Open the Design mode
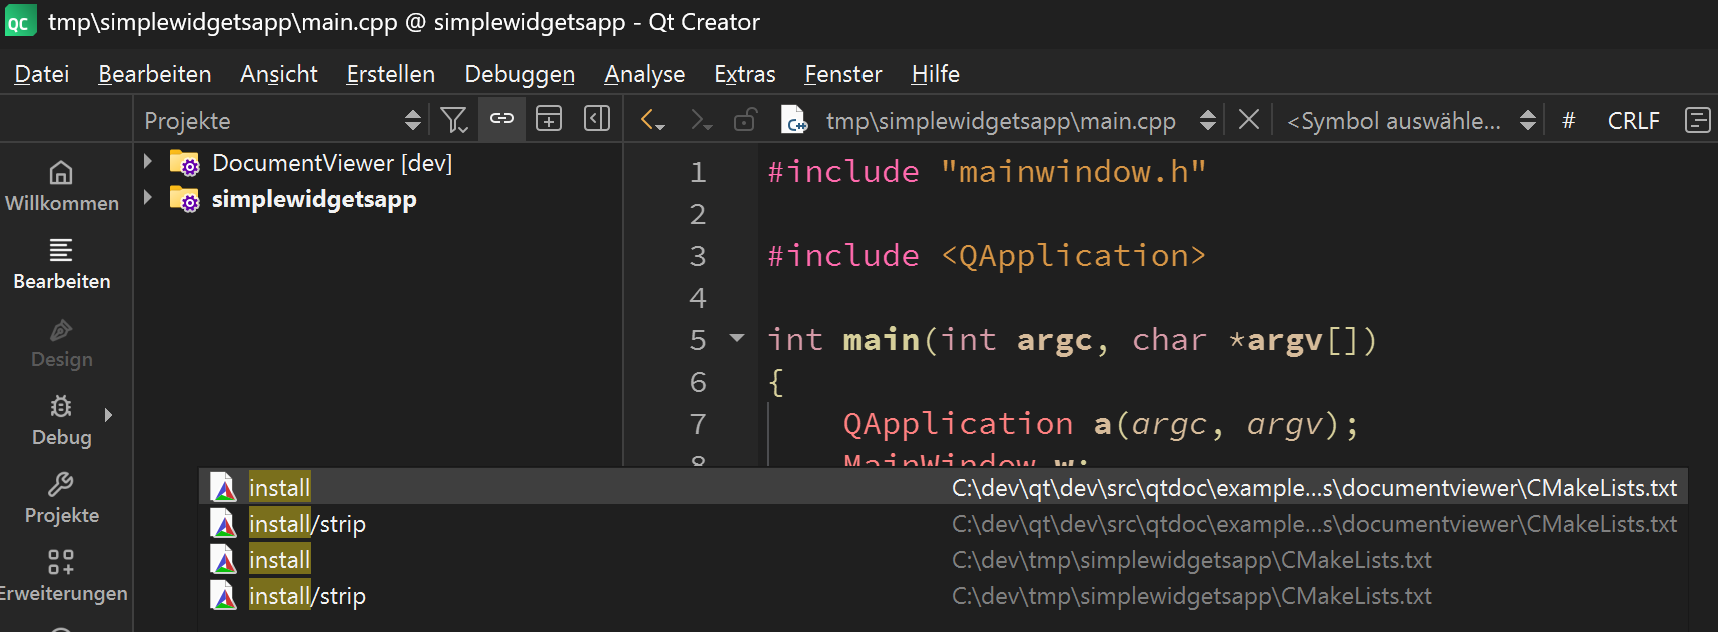The height and width of the screenshot is (632, 1718). click(62, 342)
